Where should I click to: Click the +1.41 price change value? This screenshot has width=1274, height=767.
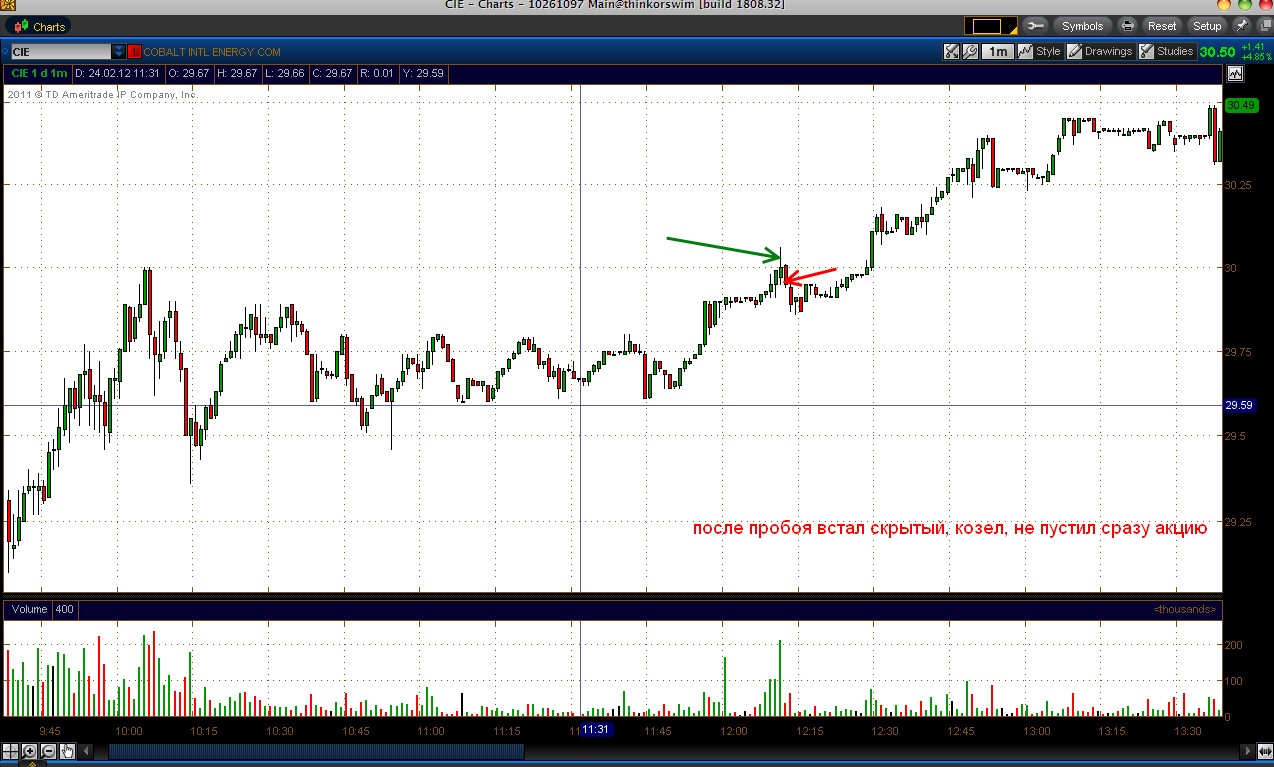coord(1252,47)
